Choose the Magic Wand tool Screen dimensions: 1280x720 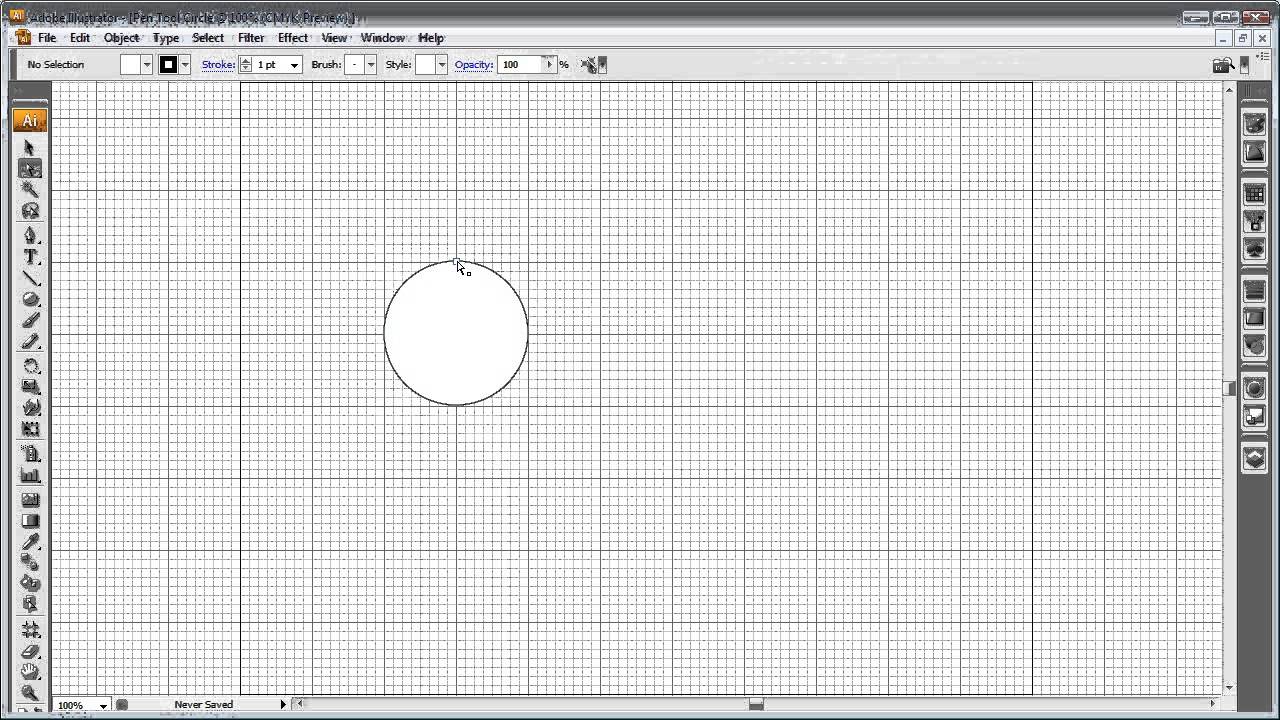point(30,190)
